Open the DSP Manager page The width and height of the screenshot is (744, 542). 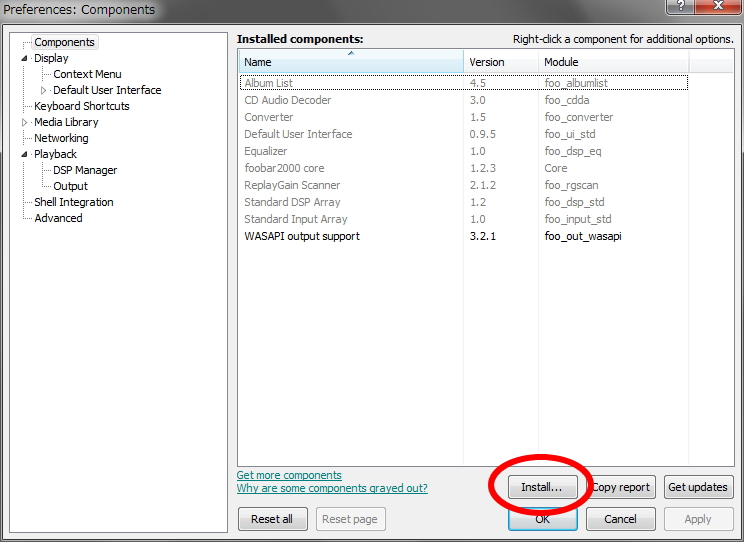(85, 170)
